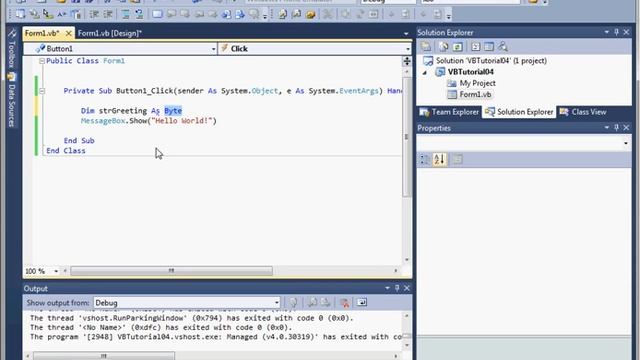Open Properties icon in Solution Explorer toolbar

click(426, 47)
